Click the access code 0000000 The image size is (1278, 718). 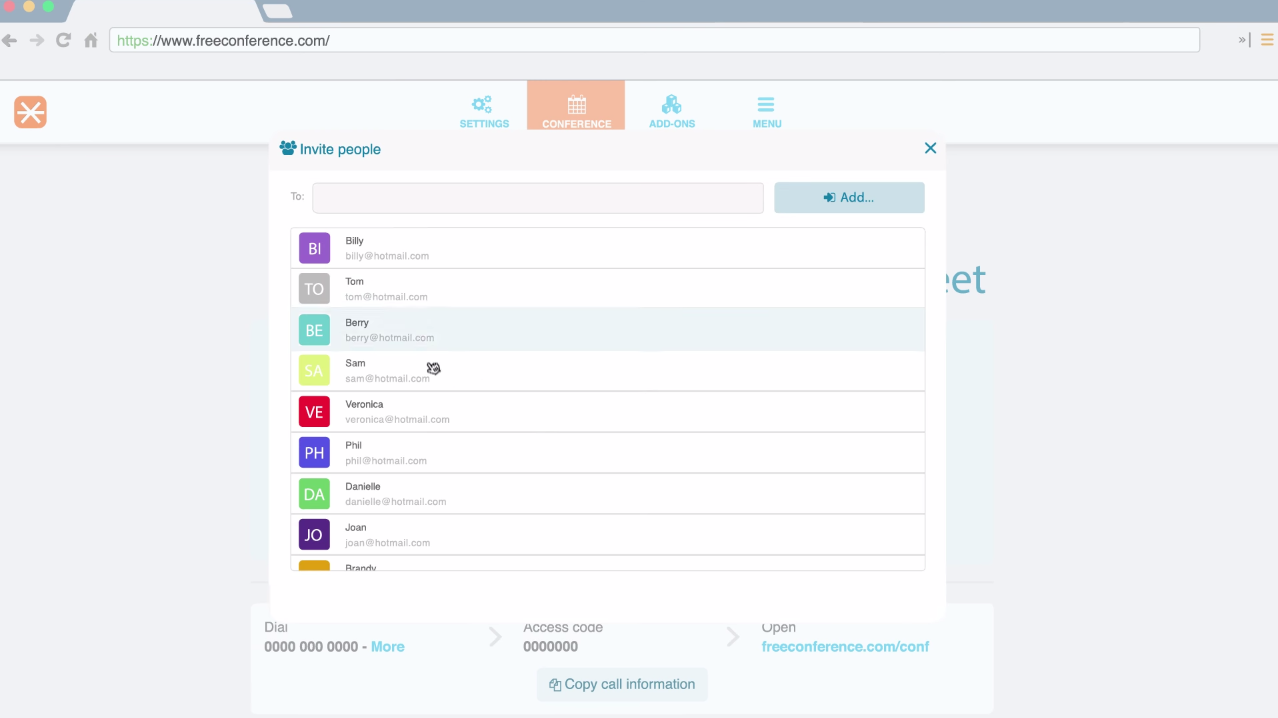pos(550,647)
